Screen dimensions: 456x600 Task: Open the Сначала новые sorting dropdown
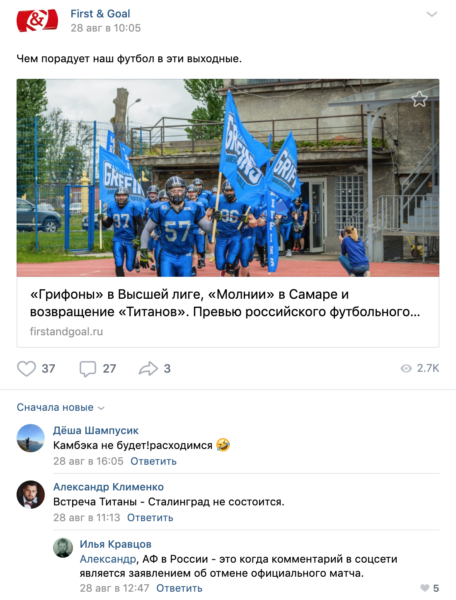click(x=60, y=407)
